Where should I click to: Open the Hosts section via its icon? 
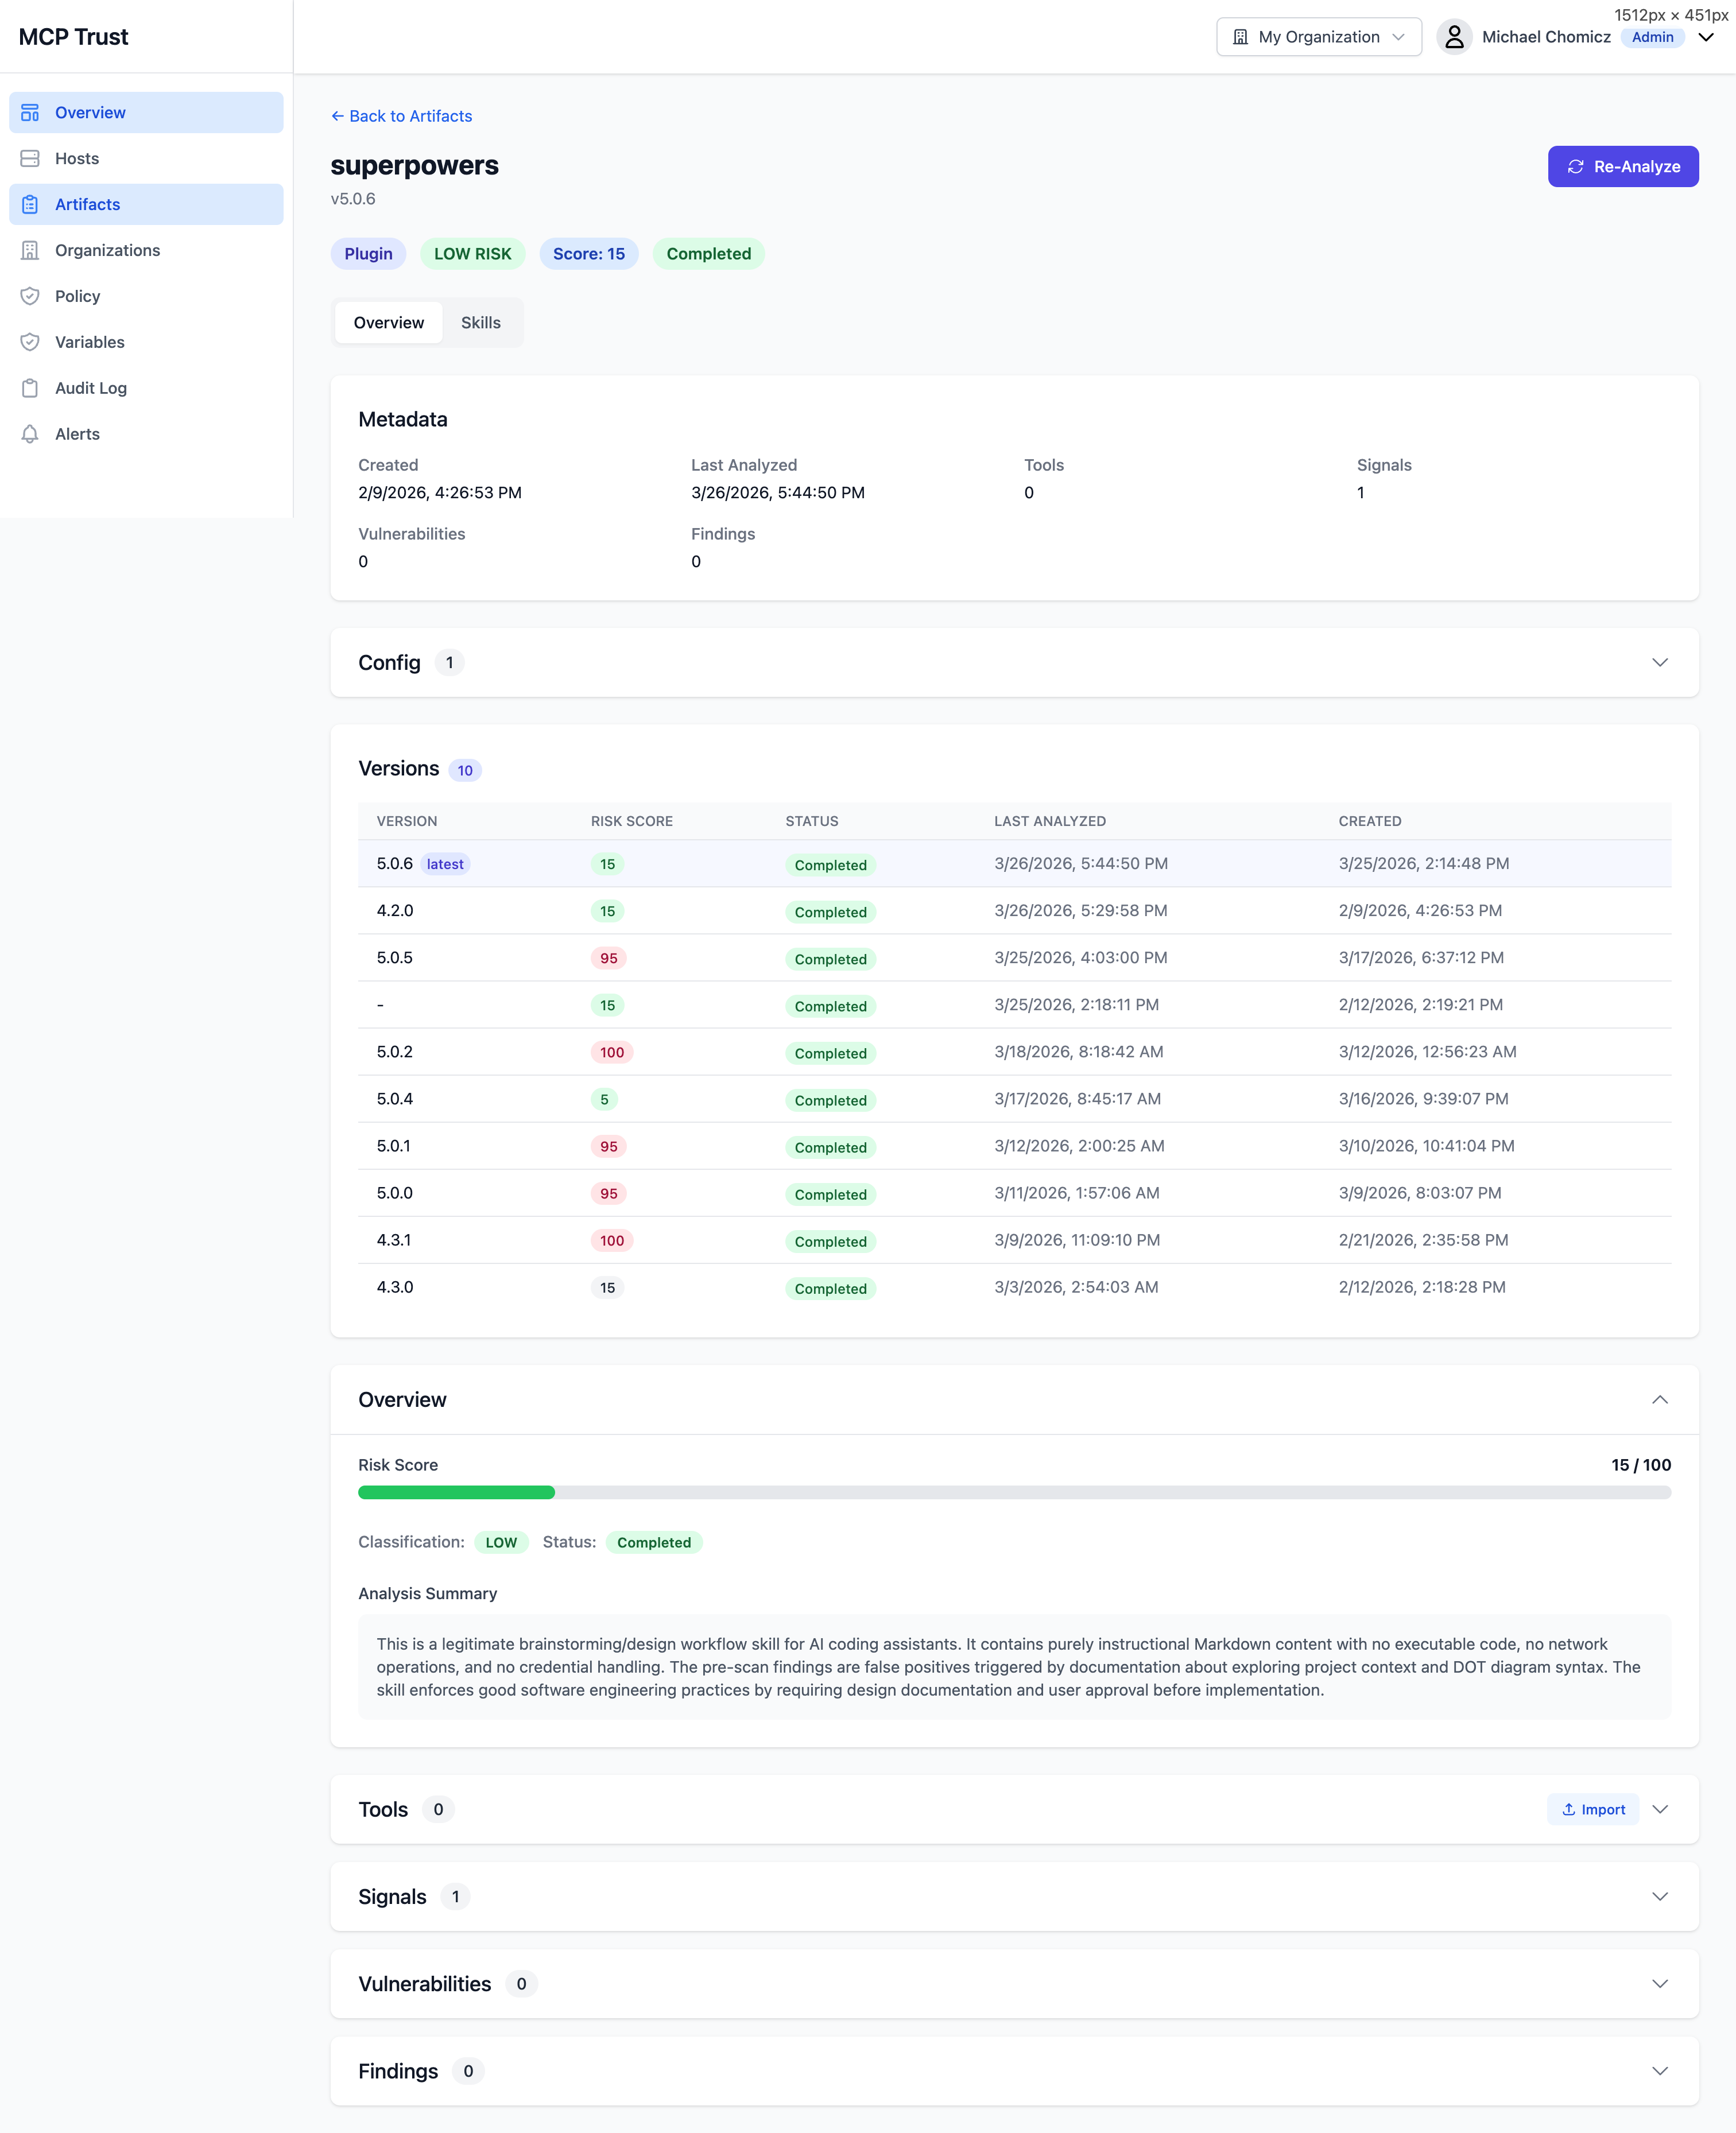click(30, 158)
